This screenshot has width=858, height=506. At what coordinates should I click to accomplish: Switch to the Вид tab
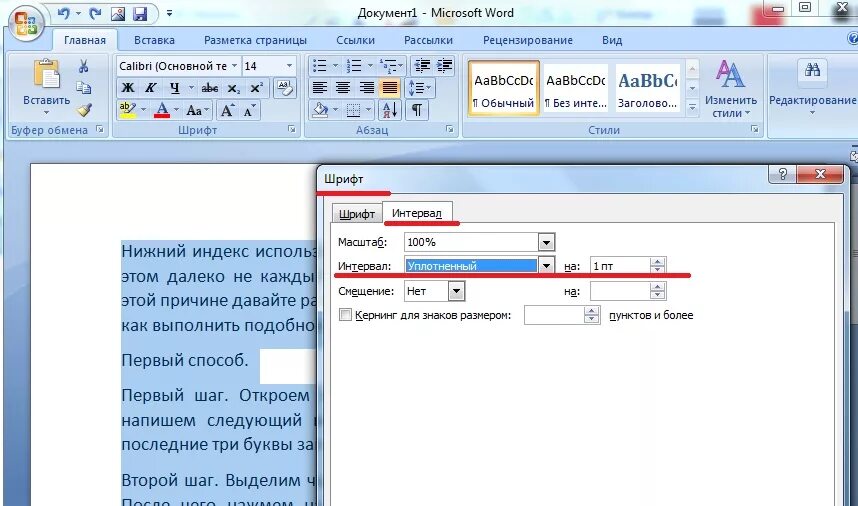(x=612, y=40)
